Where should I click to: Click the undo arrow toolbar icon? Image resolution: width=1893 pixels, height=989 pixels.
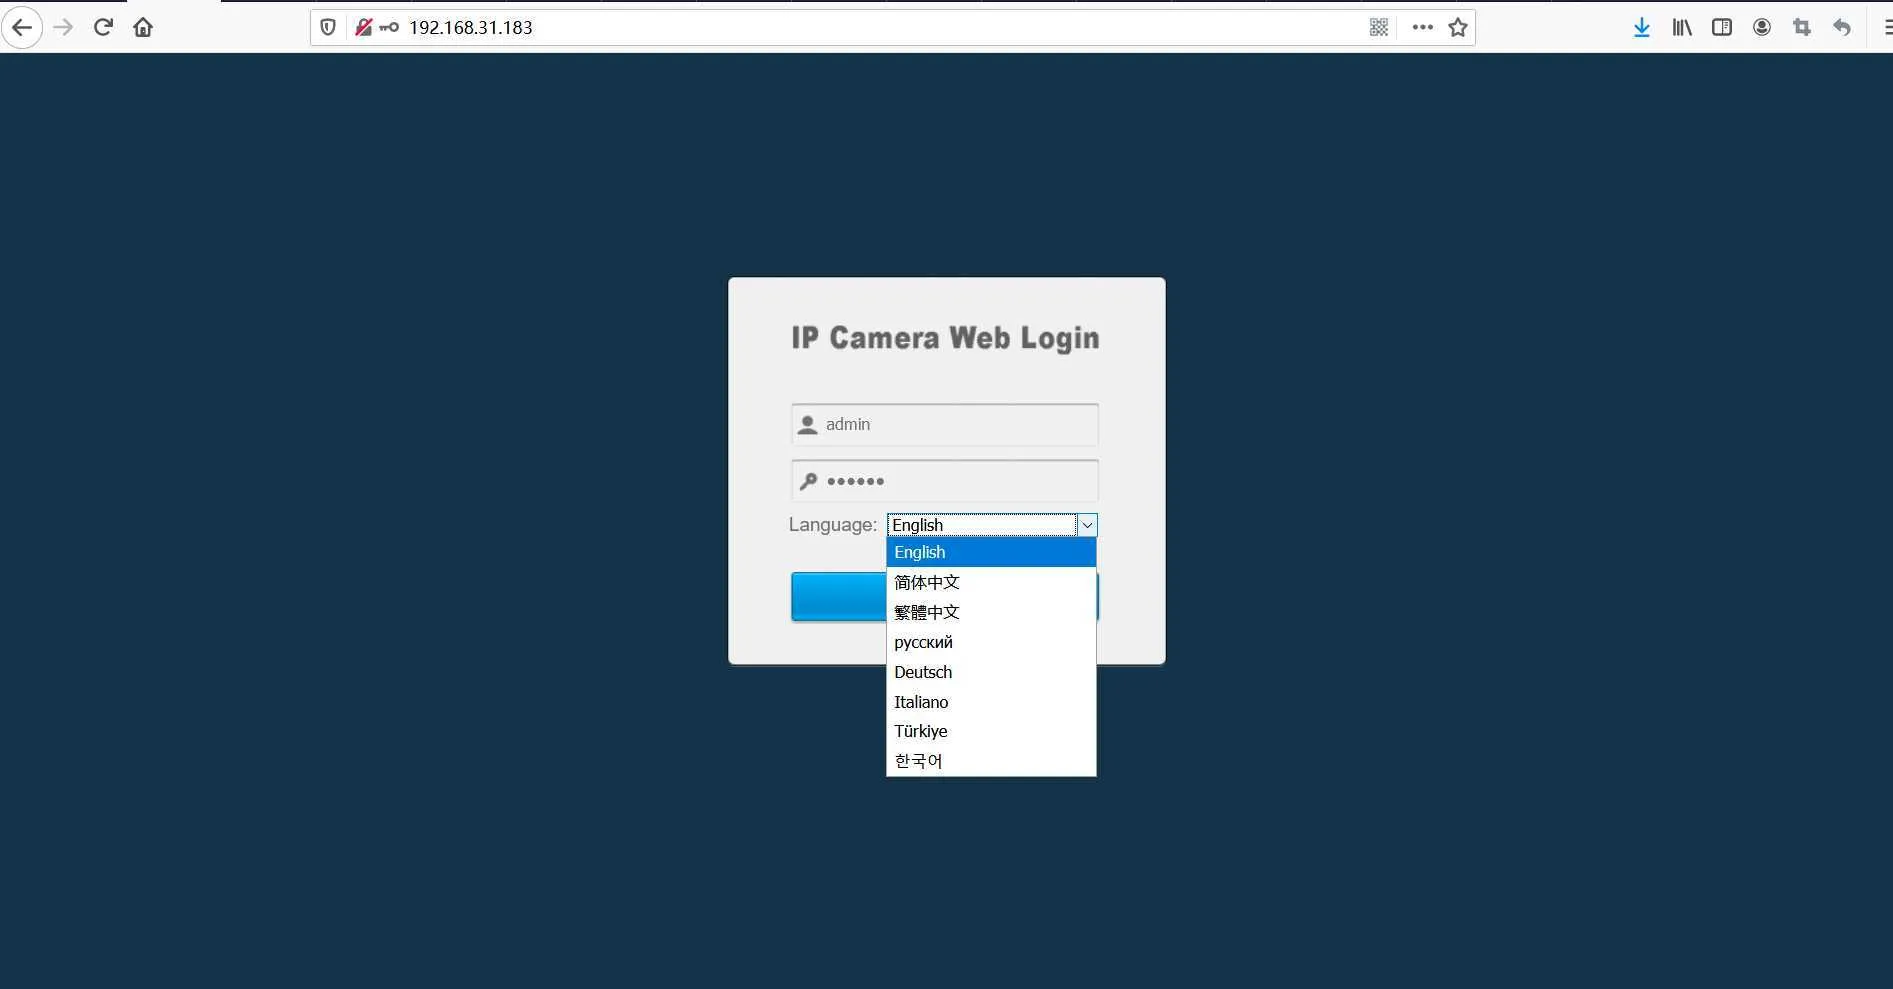pyautogui.click(x=1842, y=27)
